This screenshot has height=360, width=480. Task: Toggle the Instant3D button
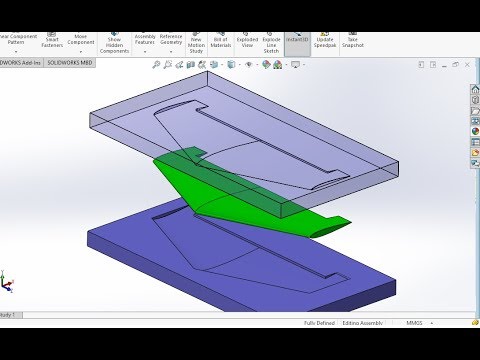pos(297,44)
